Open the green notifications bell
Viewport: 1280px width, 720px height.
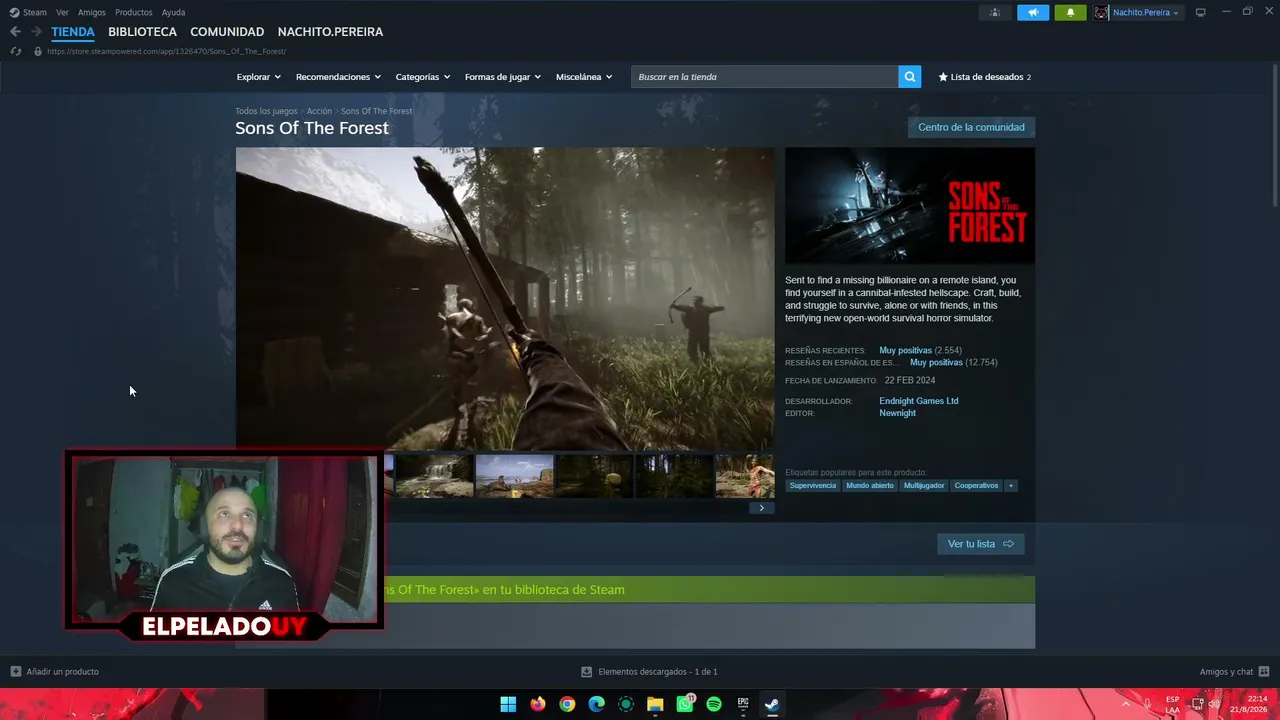coord(1070,12)
